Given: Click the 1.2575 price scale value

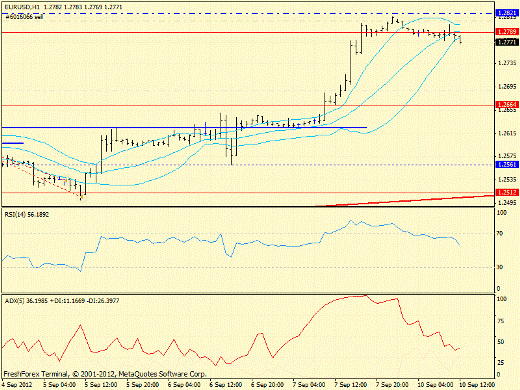Looking at the screenshot, I should coord(507,156).
